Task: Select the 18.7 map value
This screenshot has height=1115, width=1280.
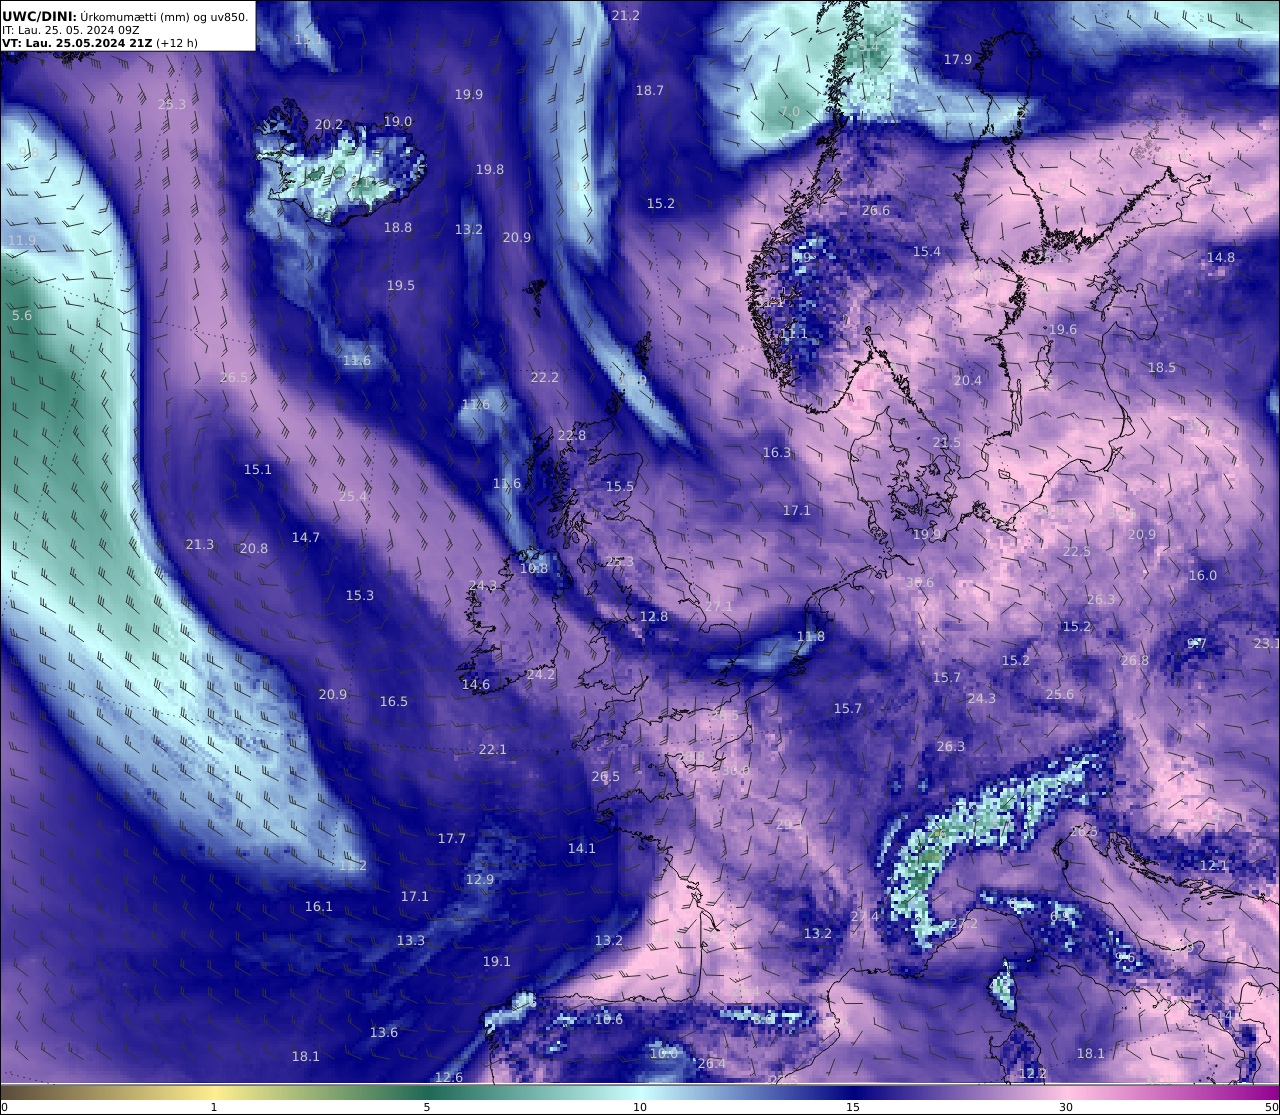Action: [650, 90]
